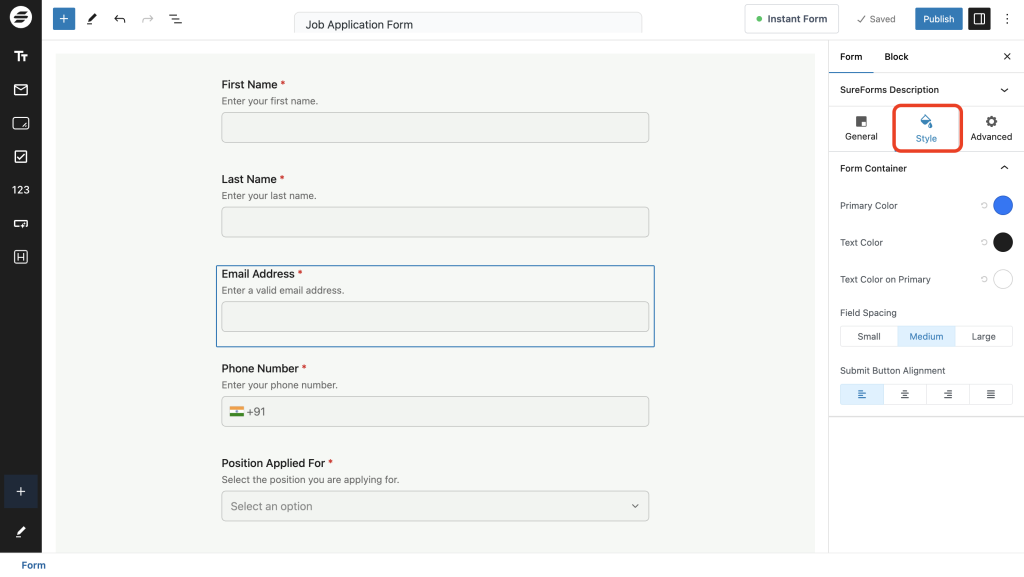This screenshot has width=1024, height=577.
Task: Open the Primary Color swatch picker
Action: coord(1003,205)
